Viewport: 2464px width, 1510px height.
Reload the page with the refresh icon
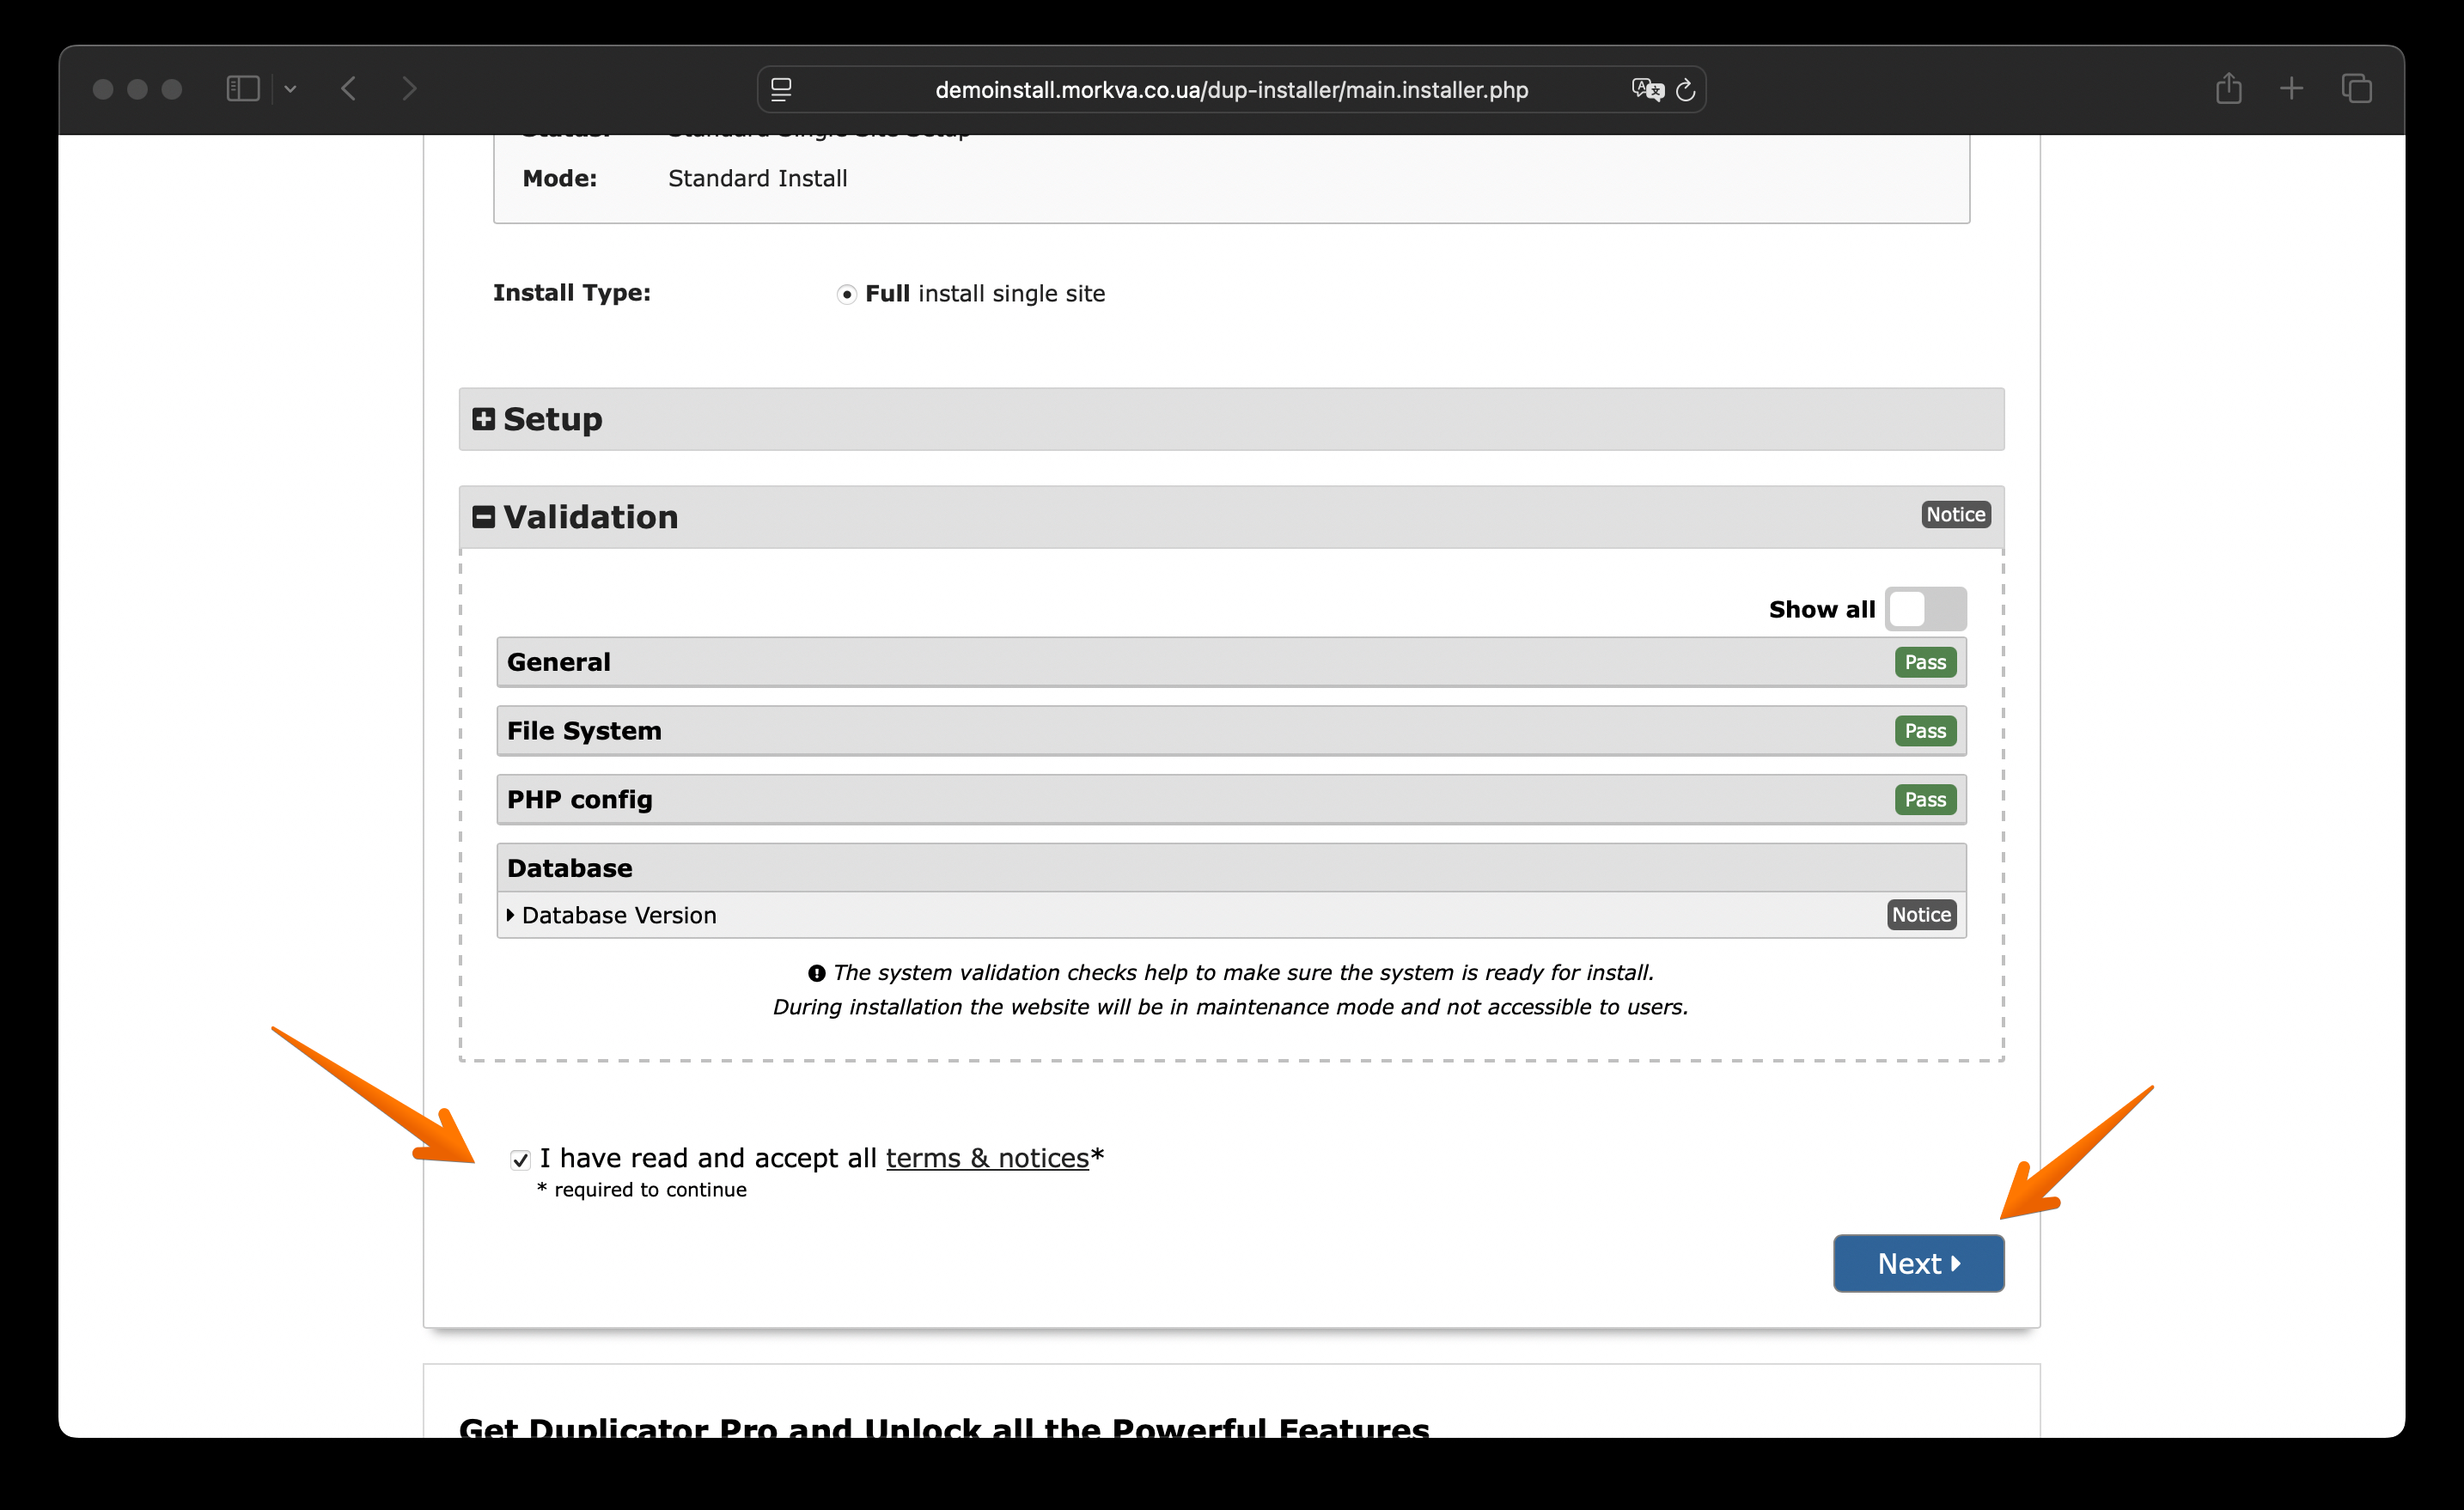tap(1686, 90)
